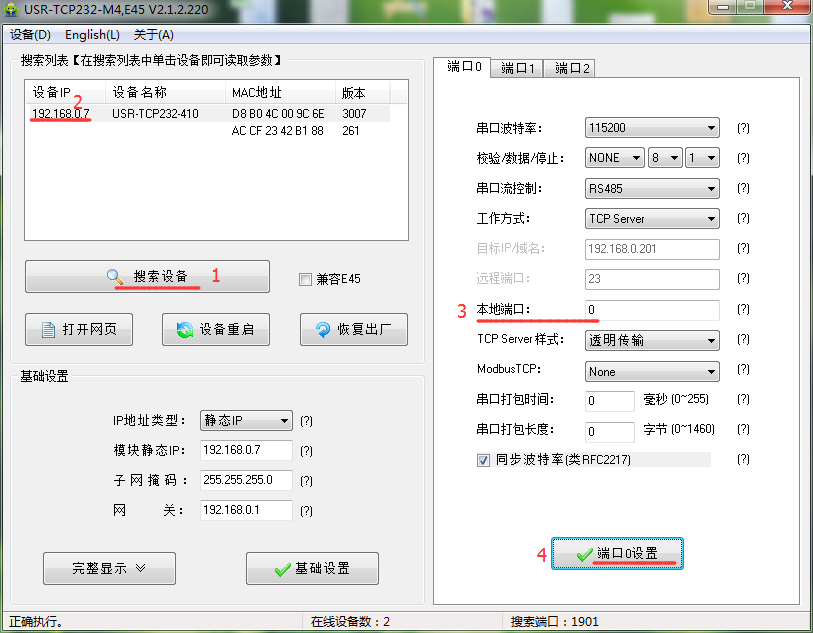Image resolution: width=813 pixels, height=633 pixels.
Task: Open help (?) next to 本地端口
Action: [743, 310]
